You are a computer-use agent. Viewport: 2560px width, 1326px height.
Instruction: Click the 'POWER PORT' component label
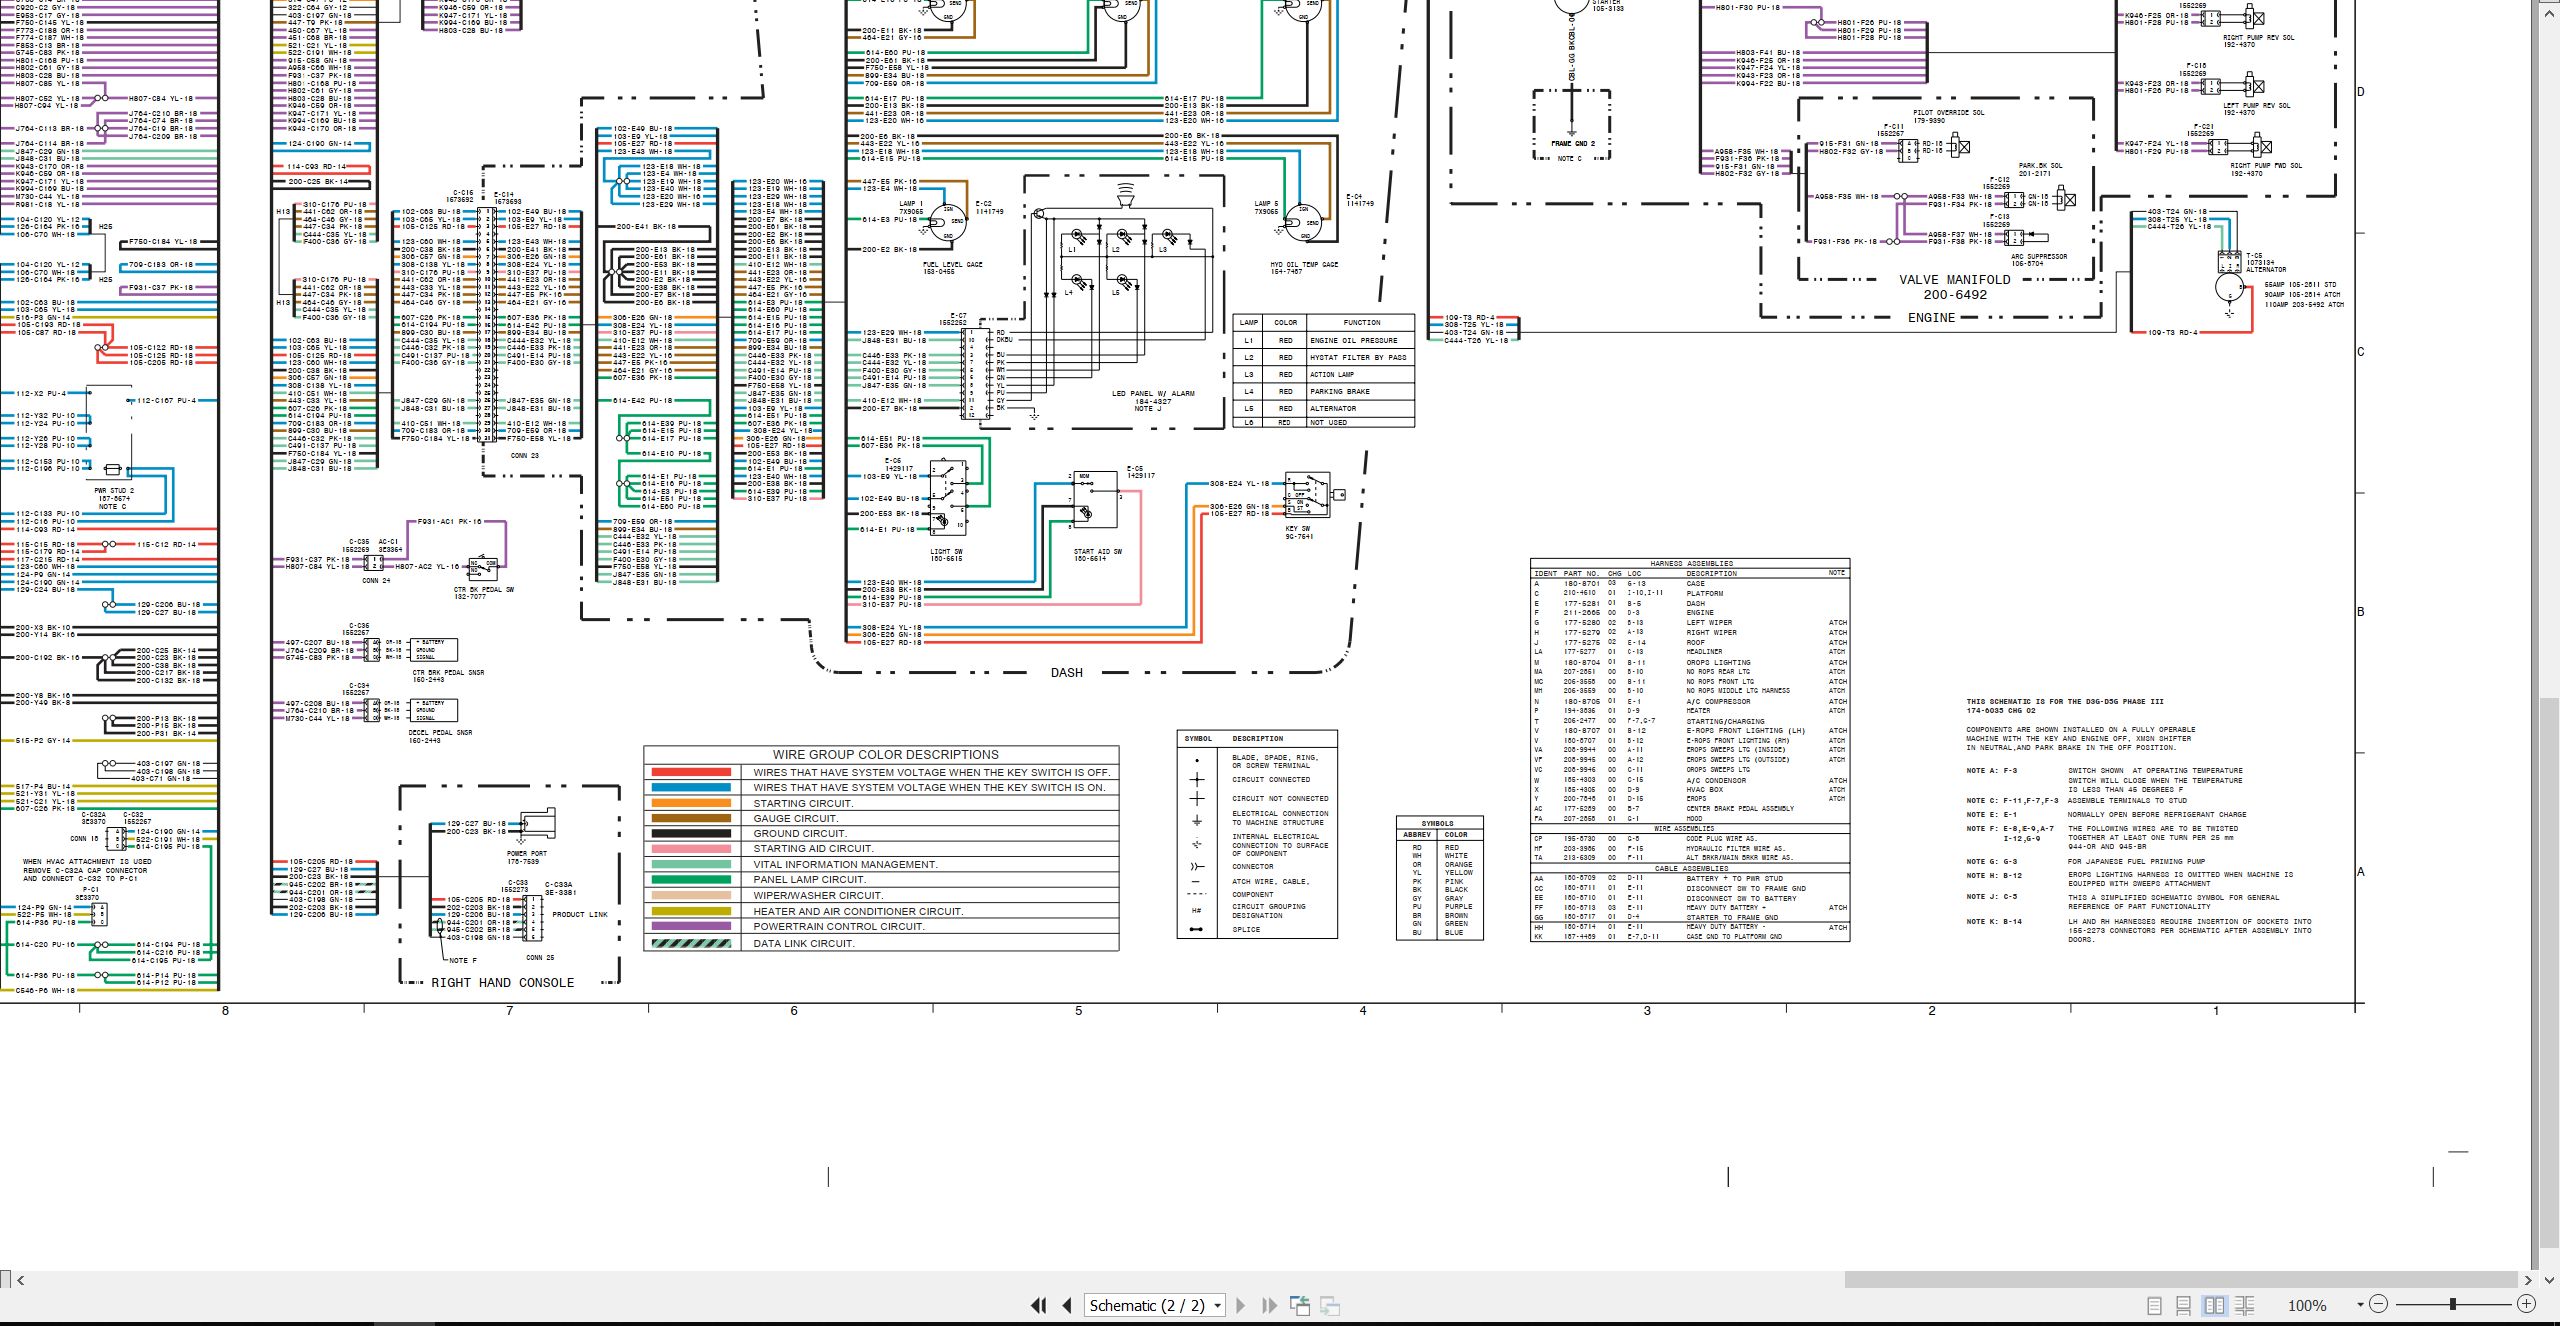527,854
